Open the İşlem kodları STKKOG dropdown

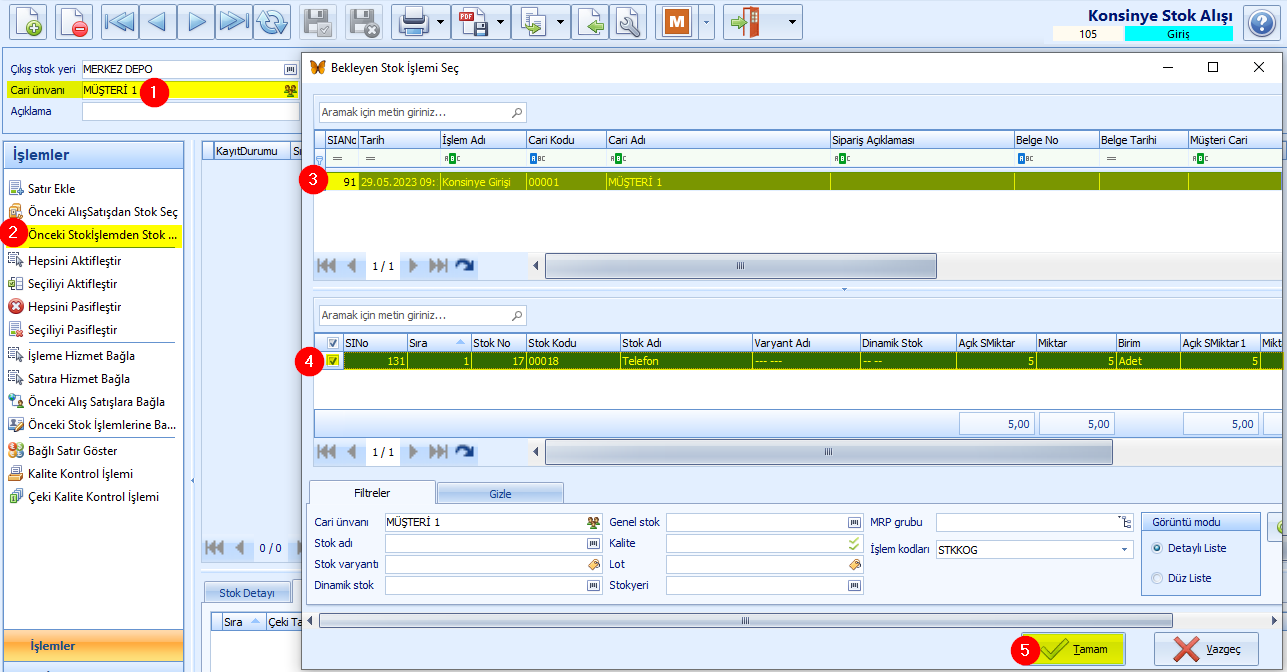point(1125,549)
